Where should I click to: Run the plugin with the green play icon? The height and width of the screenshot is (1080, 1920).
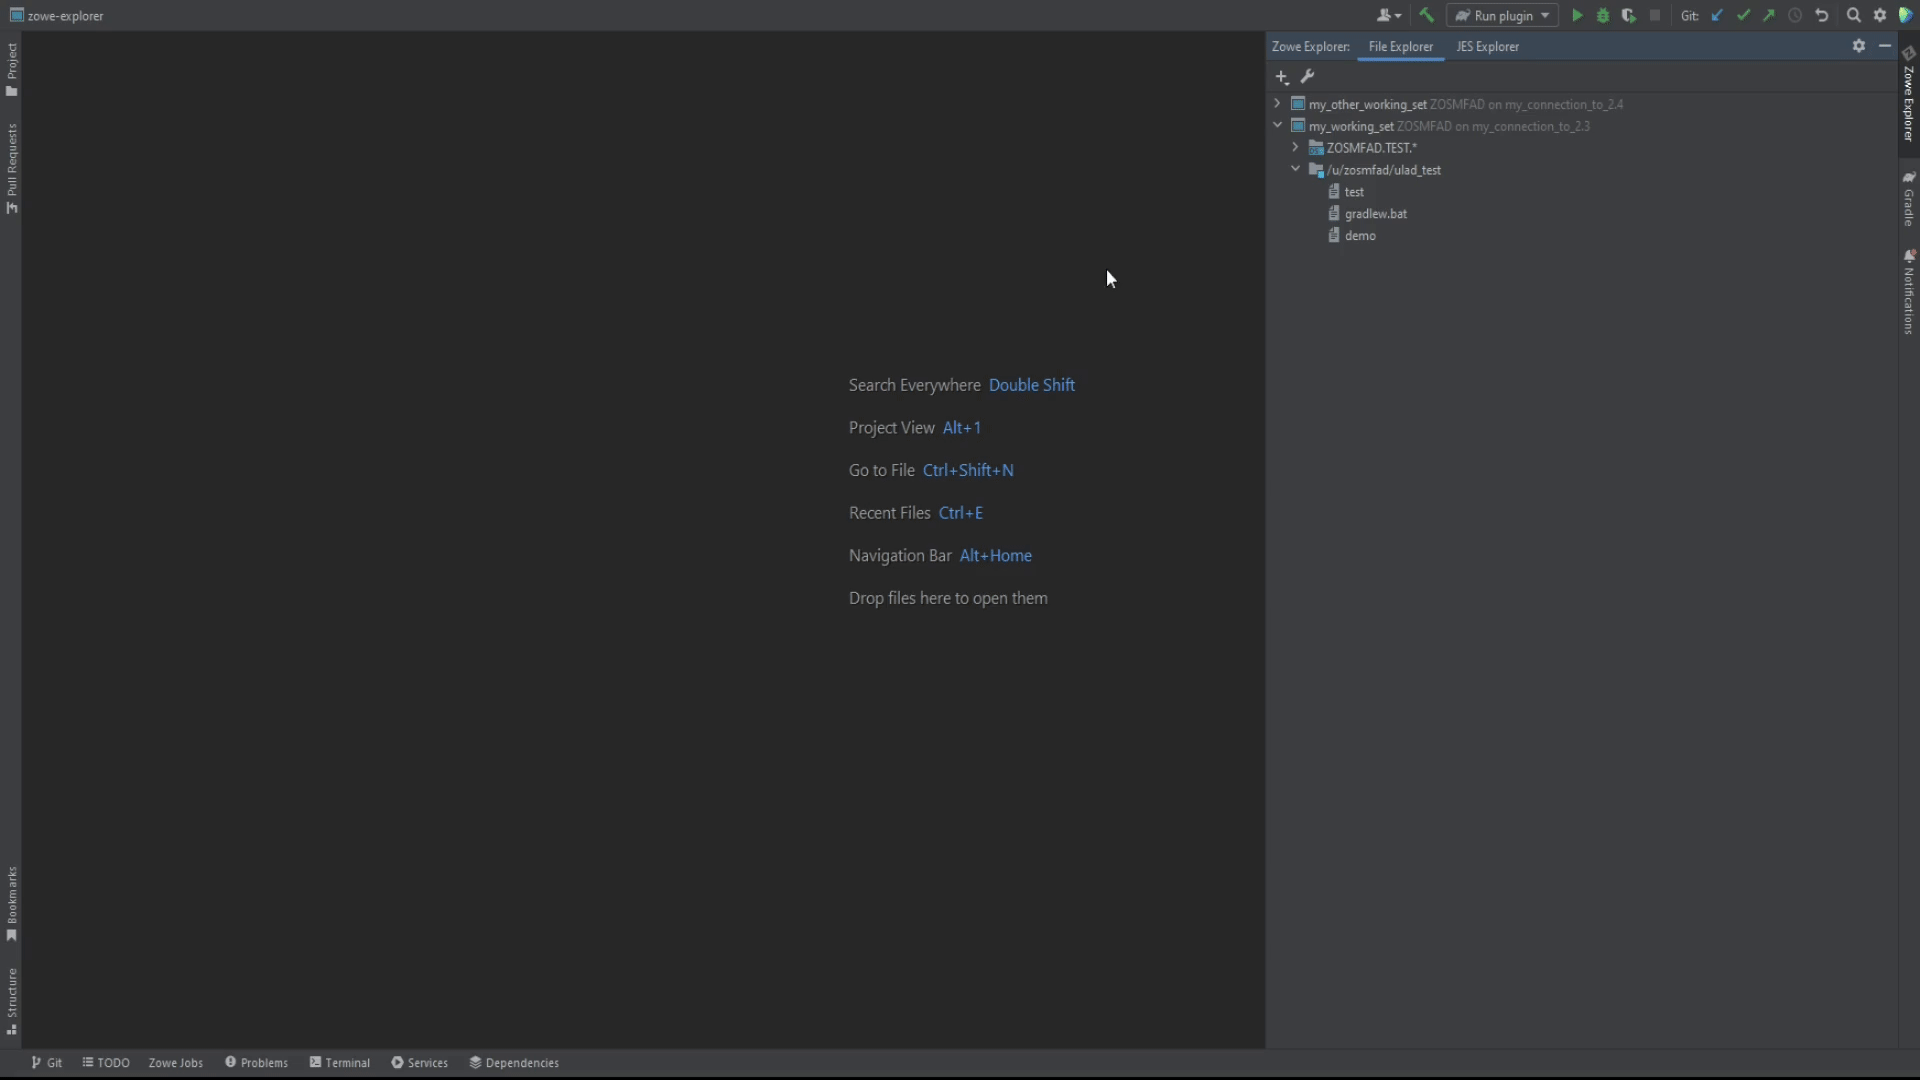click(1577, 15)
